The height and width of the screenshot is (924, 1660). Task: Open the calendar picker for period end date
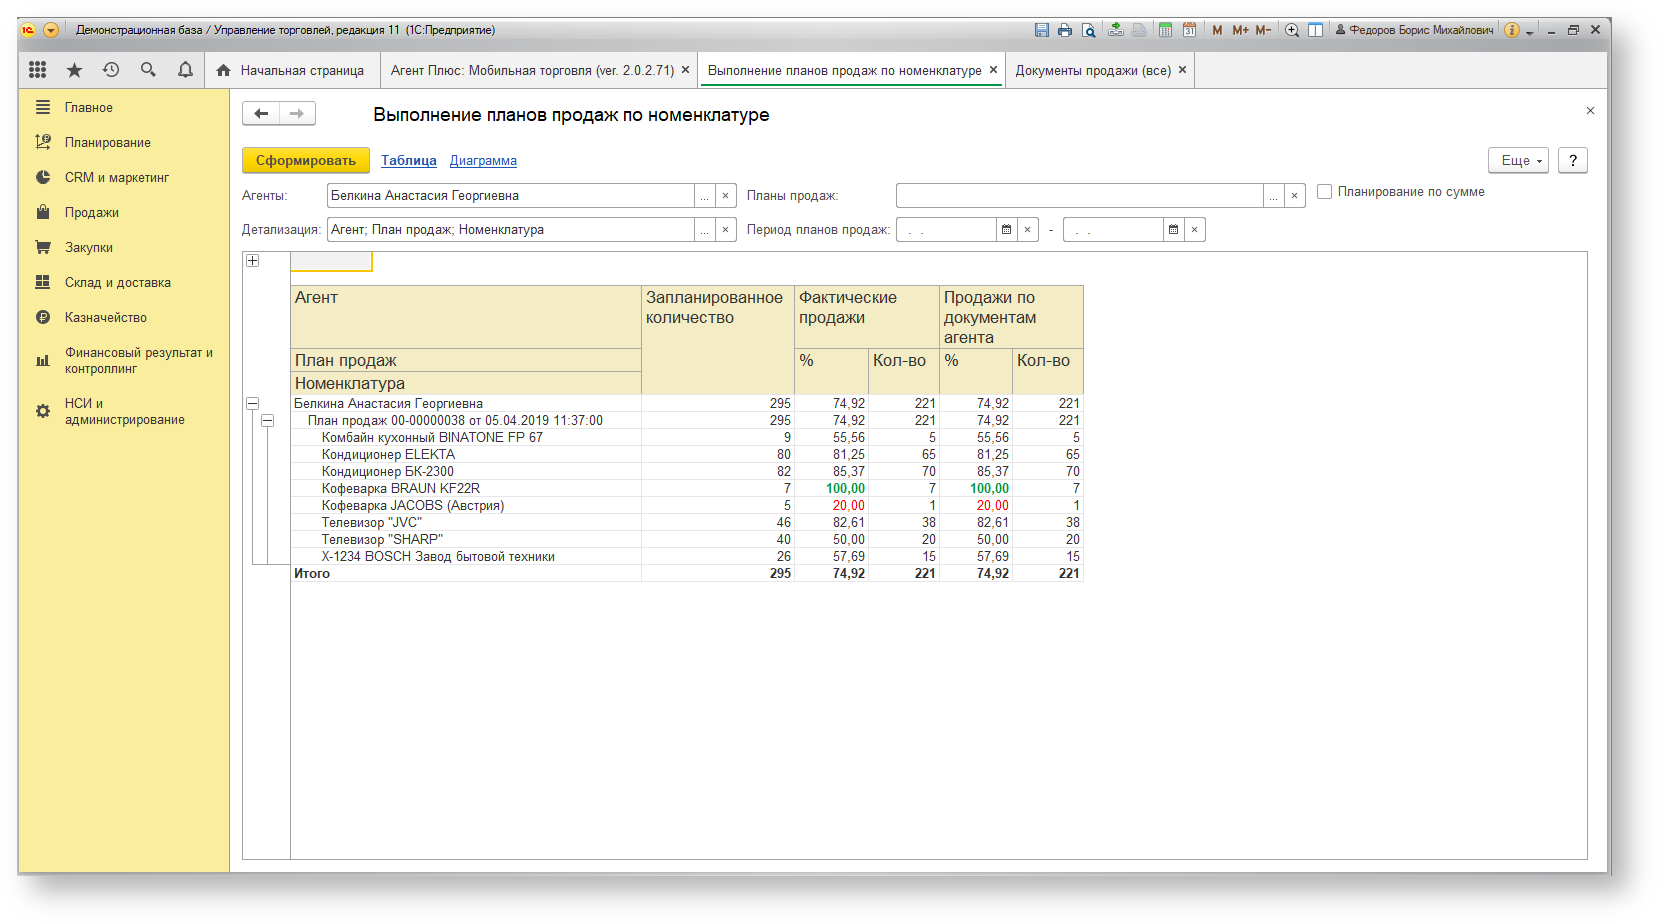click(1173, 230)
